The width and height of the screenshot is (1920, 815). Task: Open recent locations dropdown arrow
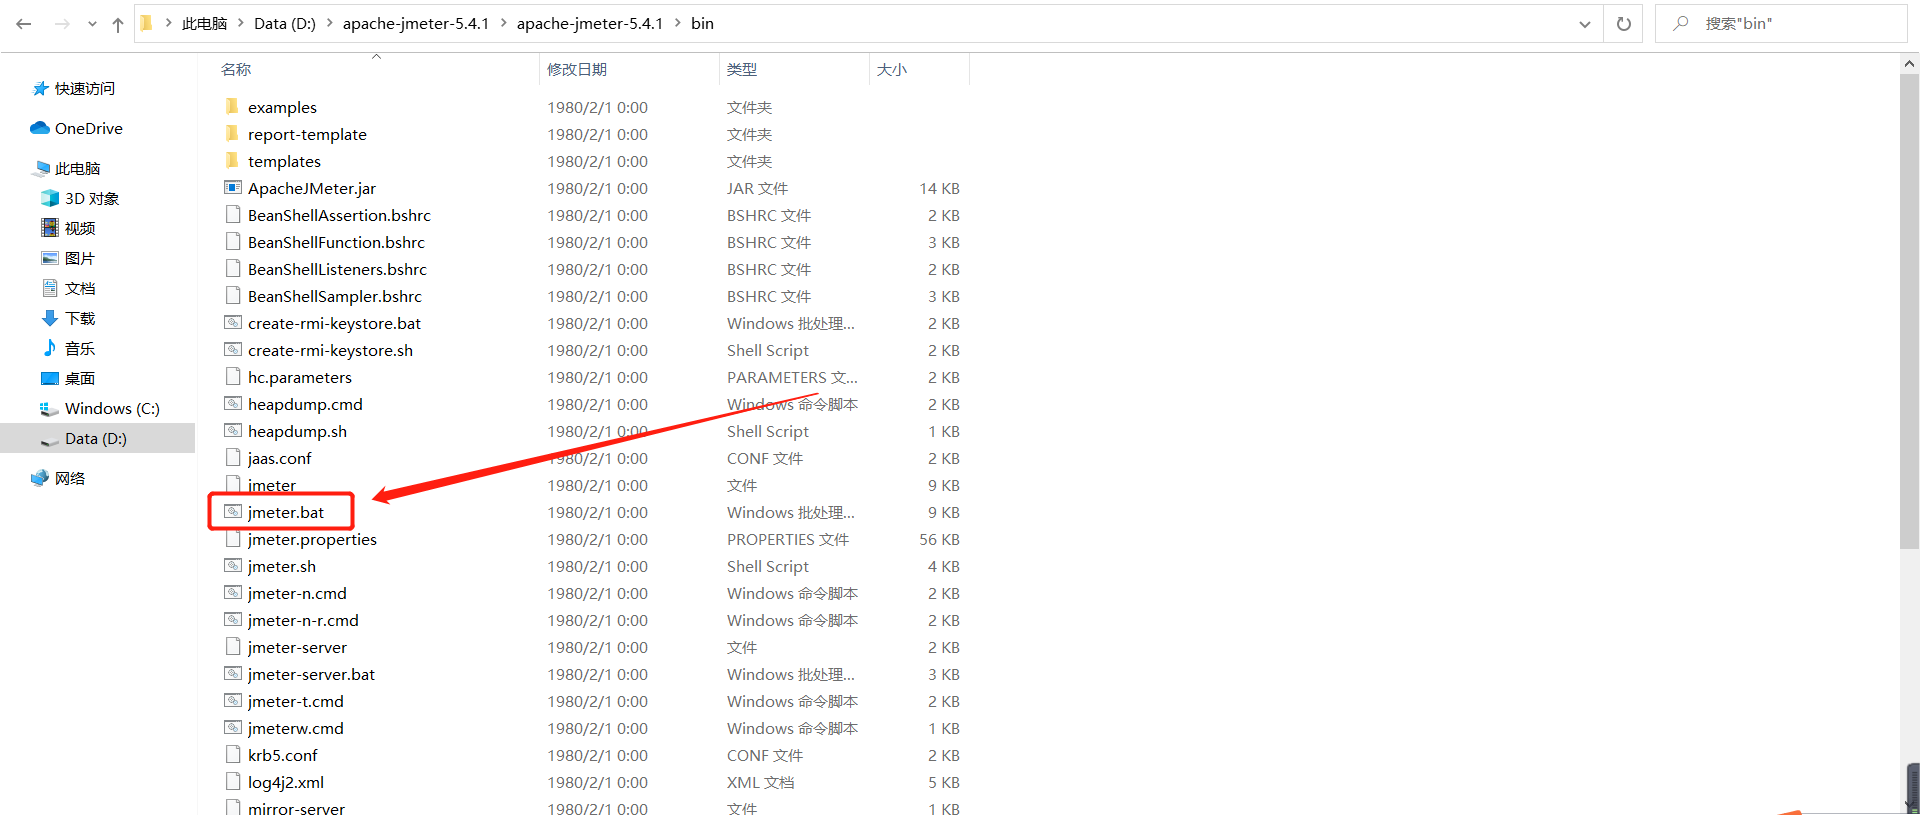click(x=92, y=24)
